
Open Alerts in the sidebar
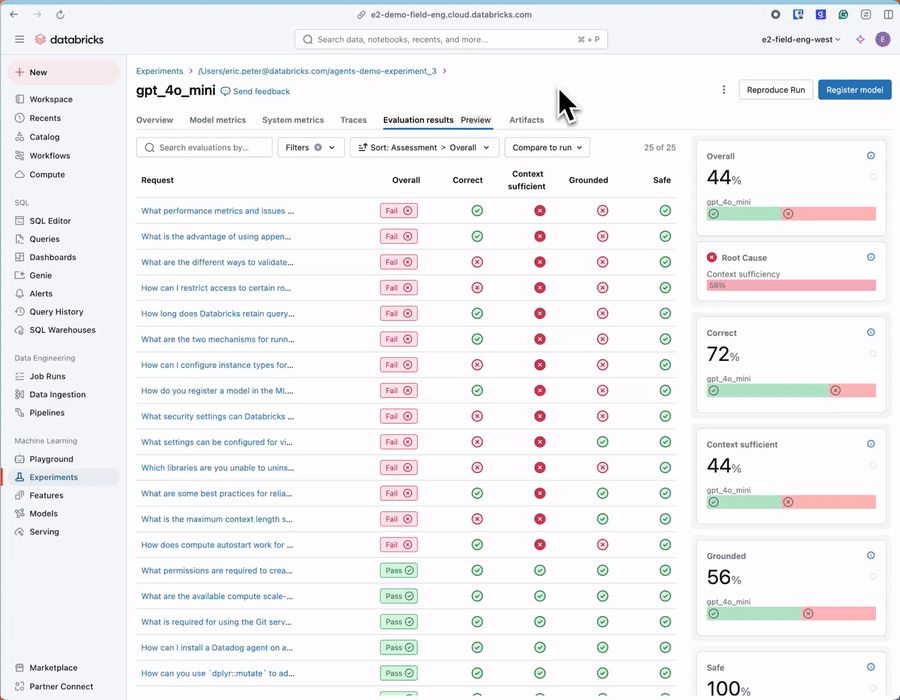click(41, 294)
